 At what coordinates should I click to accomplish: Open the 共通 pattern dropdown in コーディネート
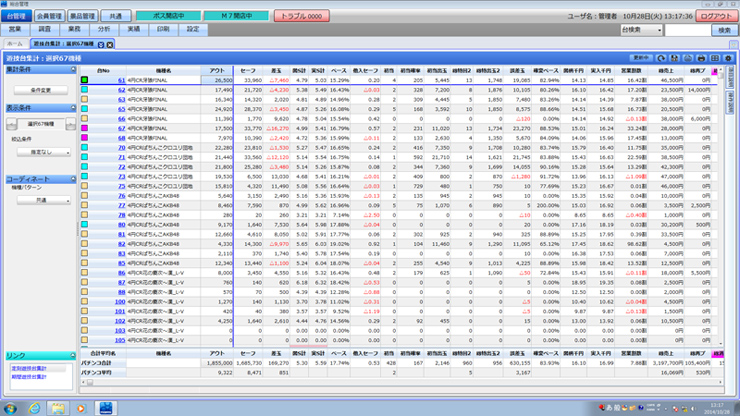pos(44,200)
